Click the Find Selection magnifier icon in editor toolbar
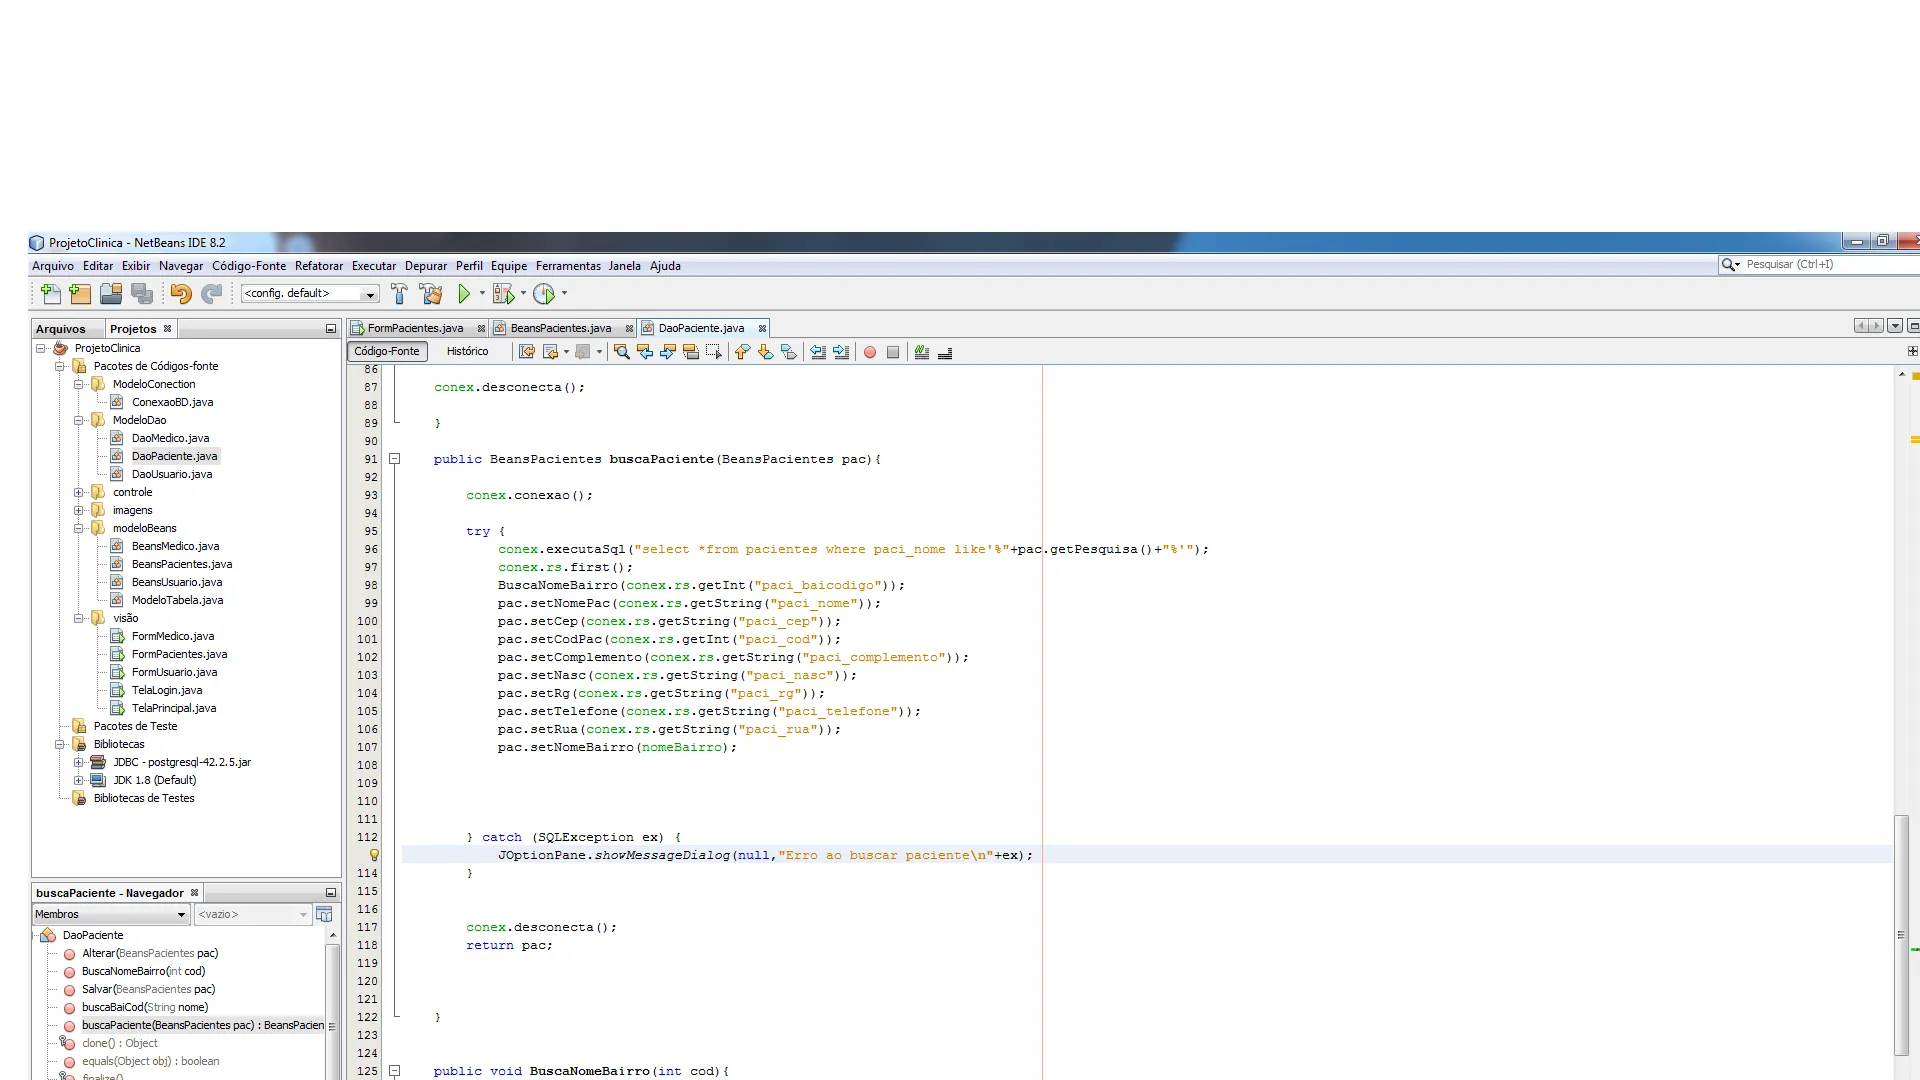Viewport: 1920px width, 1080px height. (x=621, y=352)
